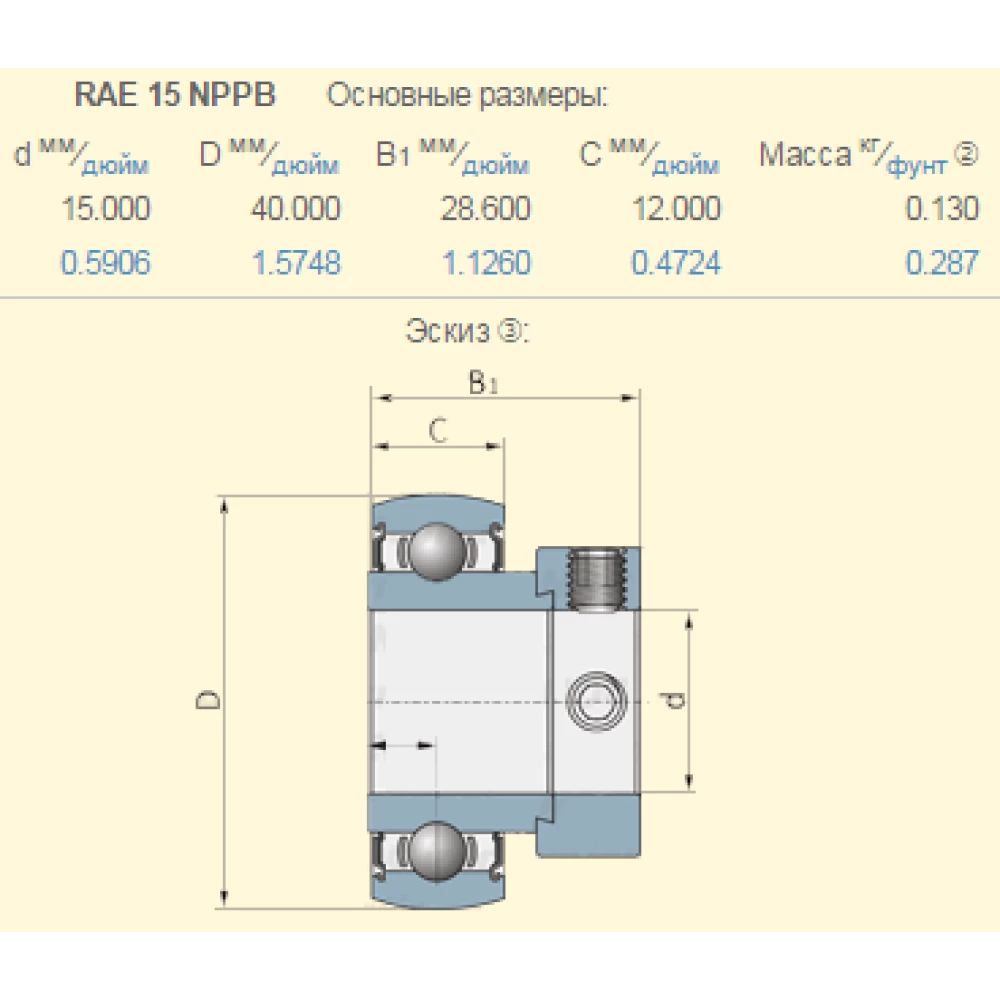Select the value 28.600 in the B₁ column

pos(487,210)
